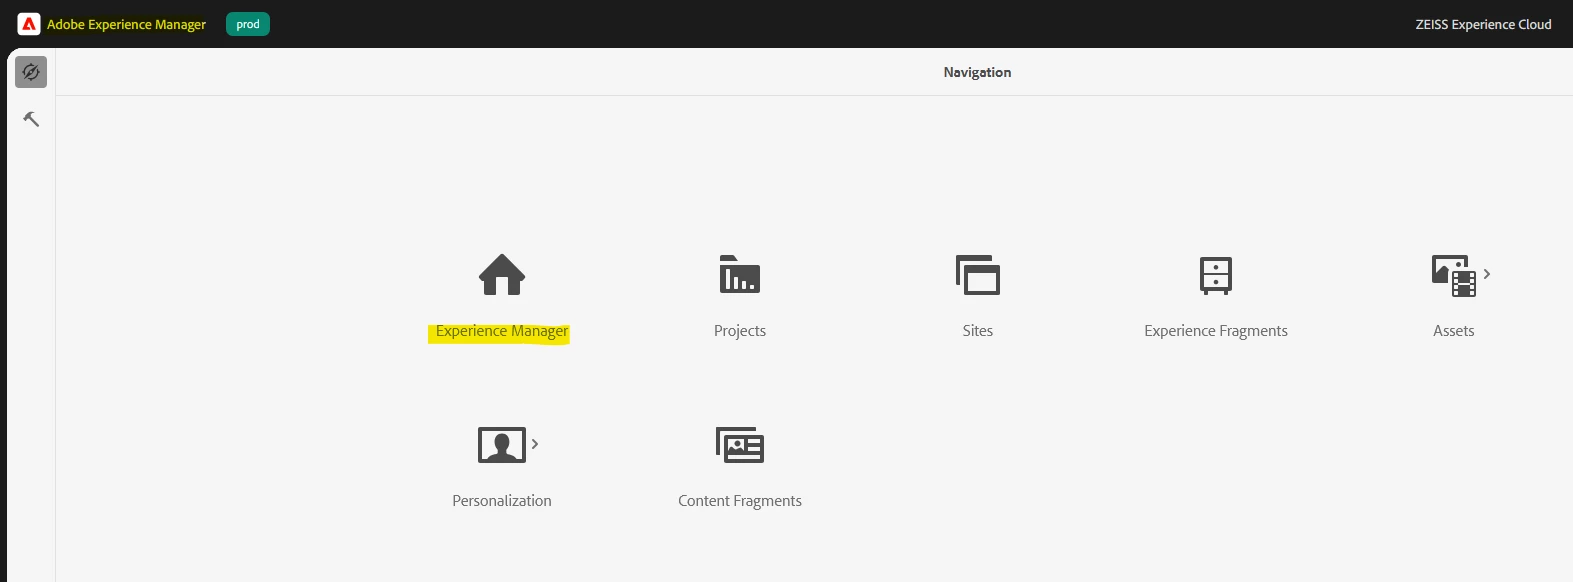The width and height of the screenshot is (1573, 582).
Task: Expand the Personalization submenu chevron
Action: (535, 444)
